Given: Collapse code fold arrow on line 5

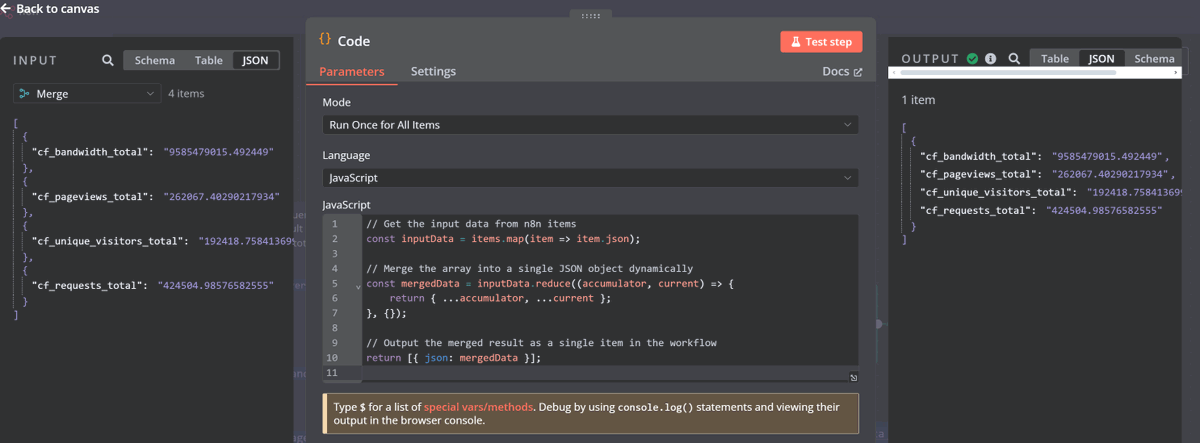Looking at the screenshot, I should click(358, 285).
